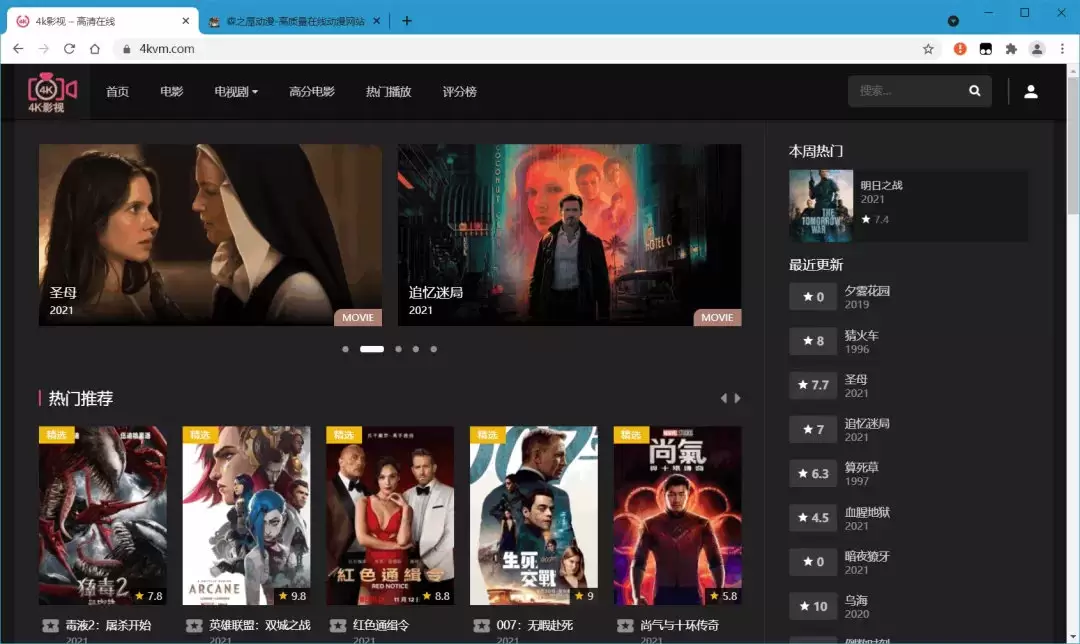
Task: Select first carousel dot
Action: click(x=345, y=349)
